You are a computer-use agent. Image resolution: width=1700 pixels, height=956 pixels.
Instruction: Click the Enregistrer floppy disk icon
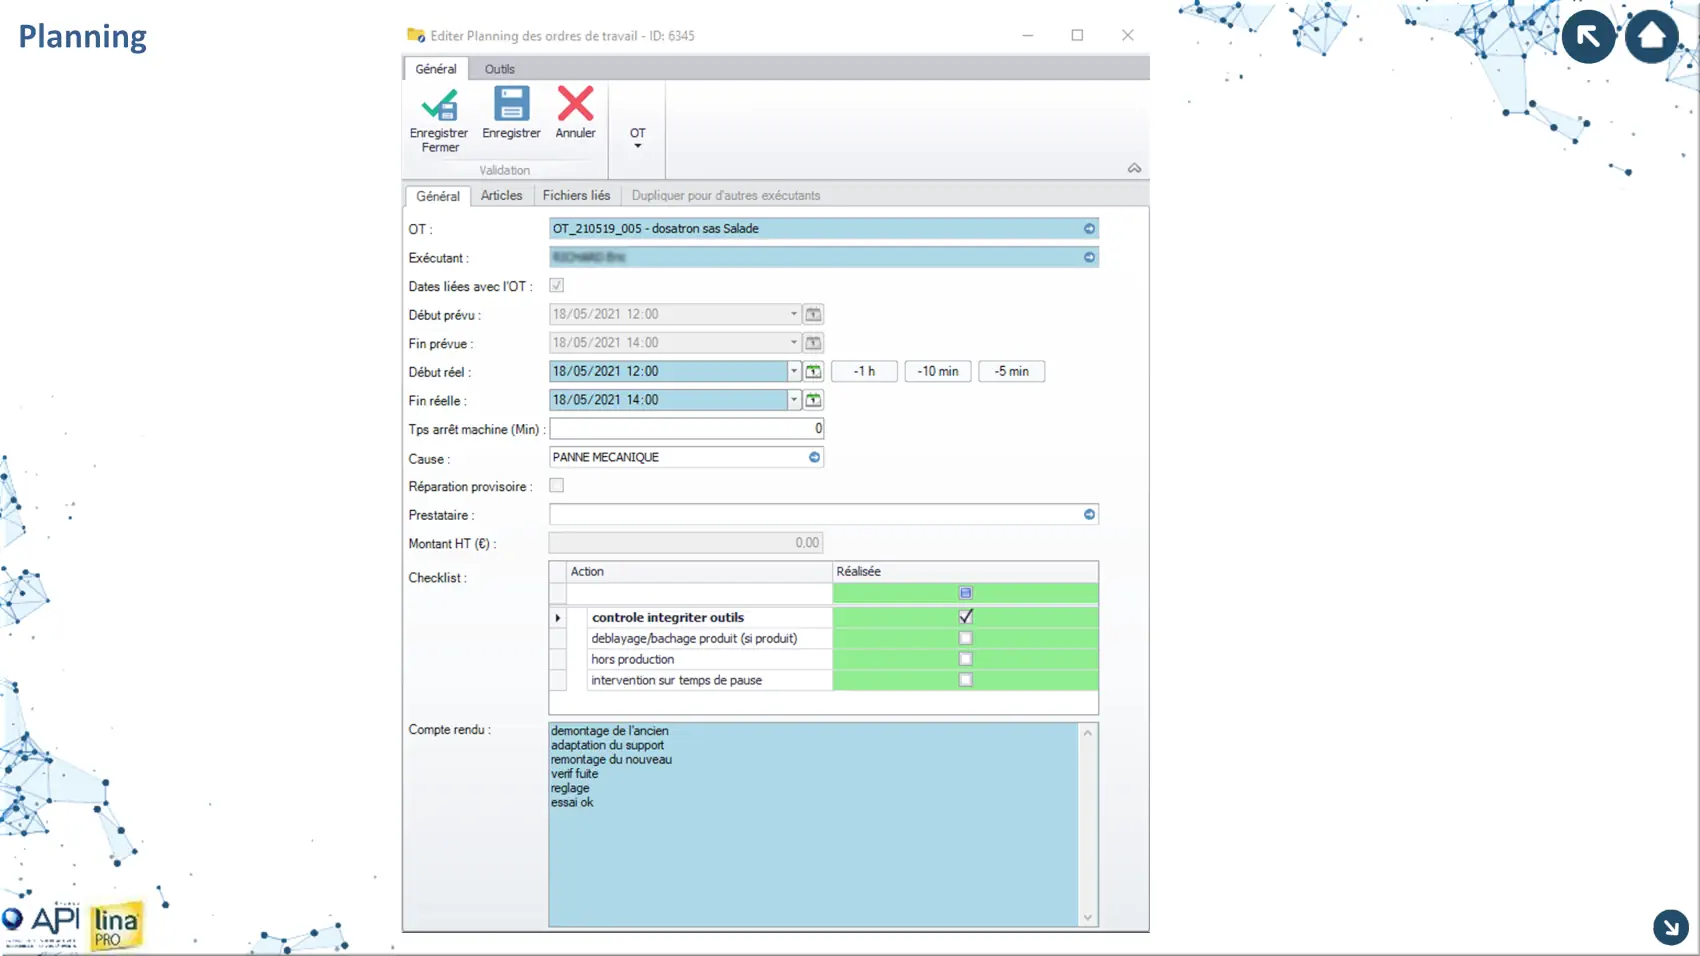(511, 104)
